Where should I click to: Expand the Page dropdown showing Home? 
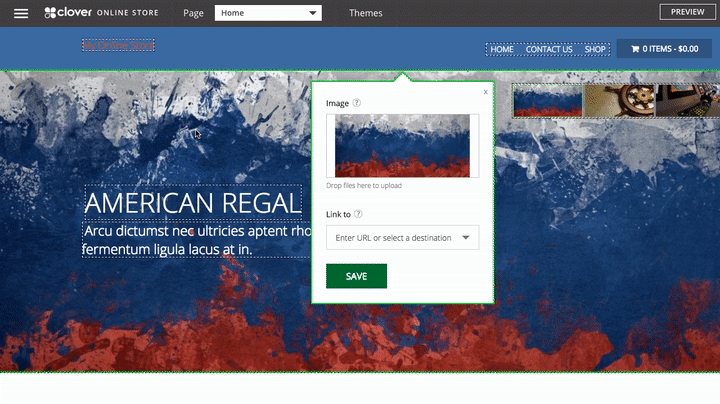click(268, 13)
